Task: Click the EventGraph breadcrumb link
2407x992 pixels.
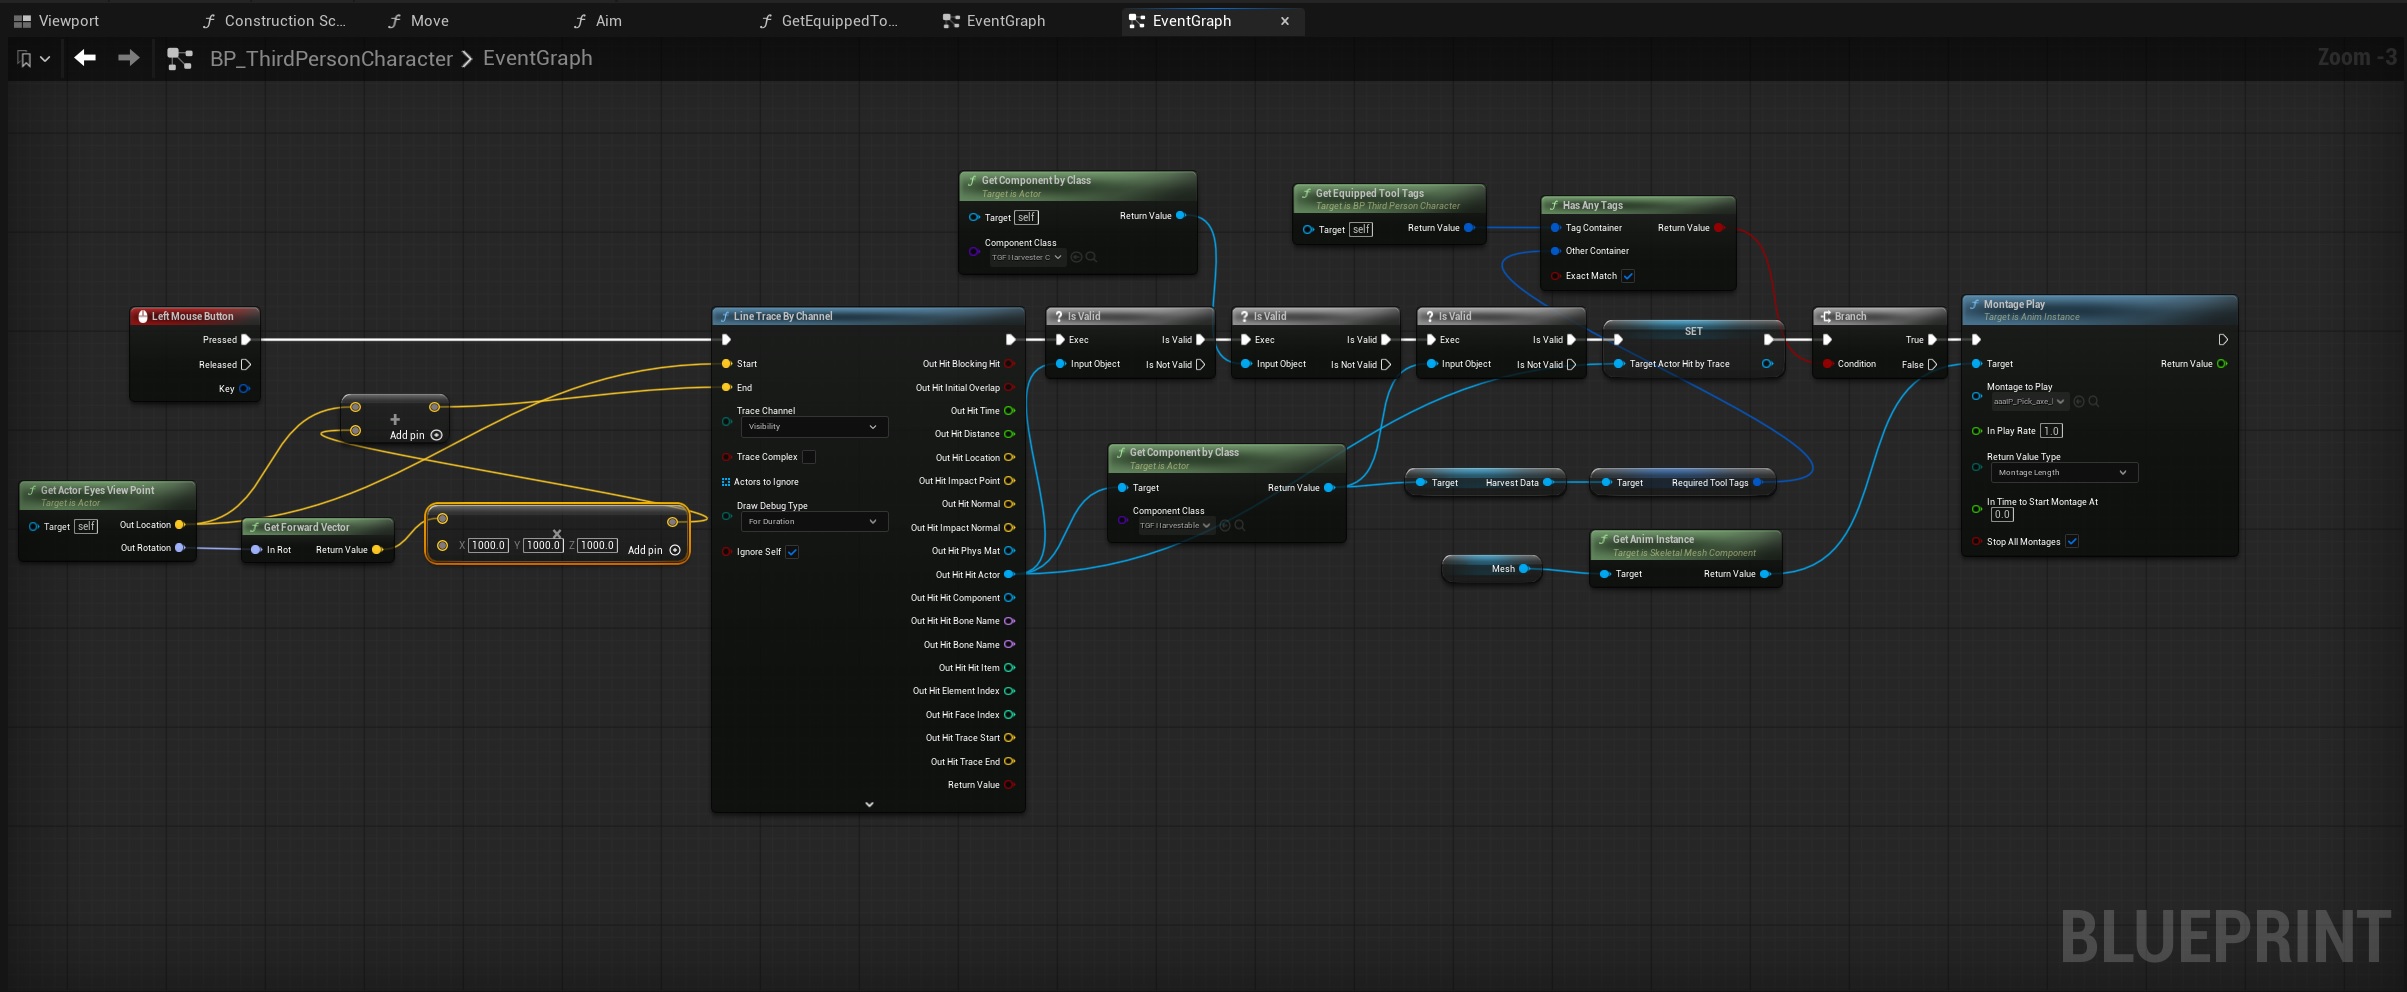Action: 538,59
